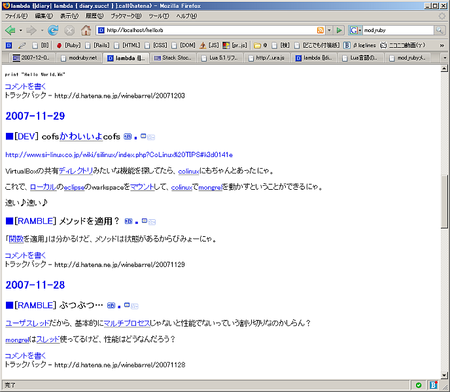Switch to the Lua言語 tab

click(x=361, y=58)
